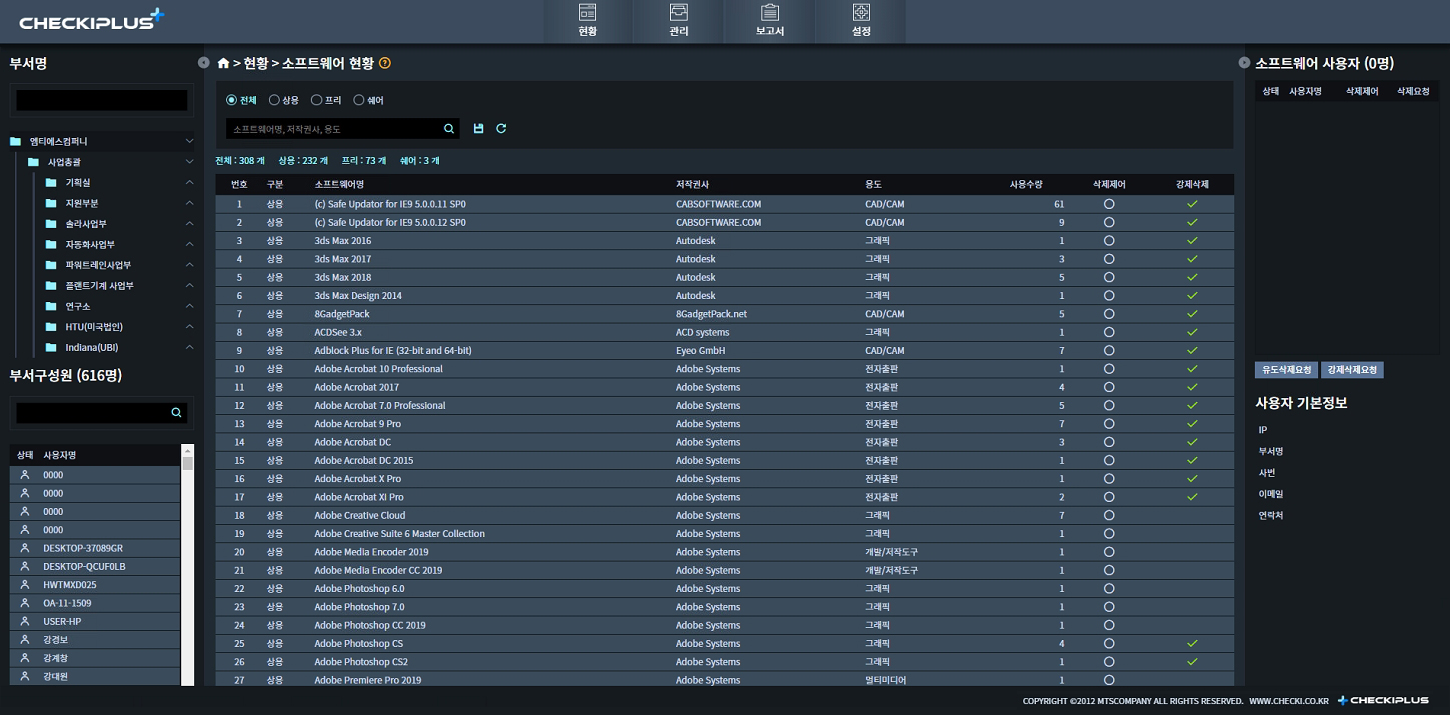Click green check for 3ds Max 2016 row
Screen dimensions: 1450x715
(x=1192, y=241)
